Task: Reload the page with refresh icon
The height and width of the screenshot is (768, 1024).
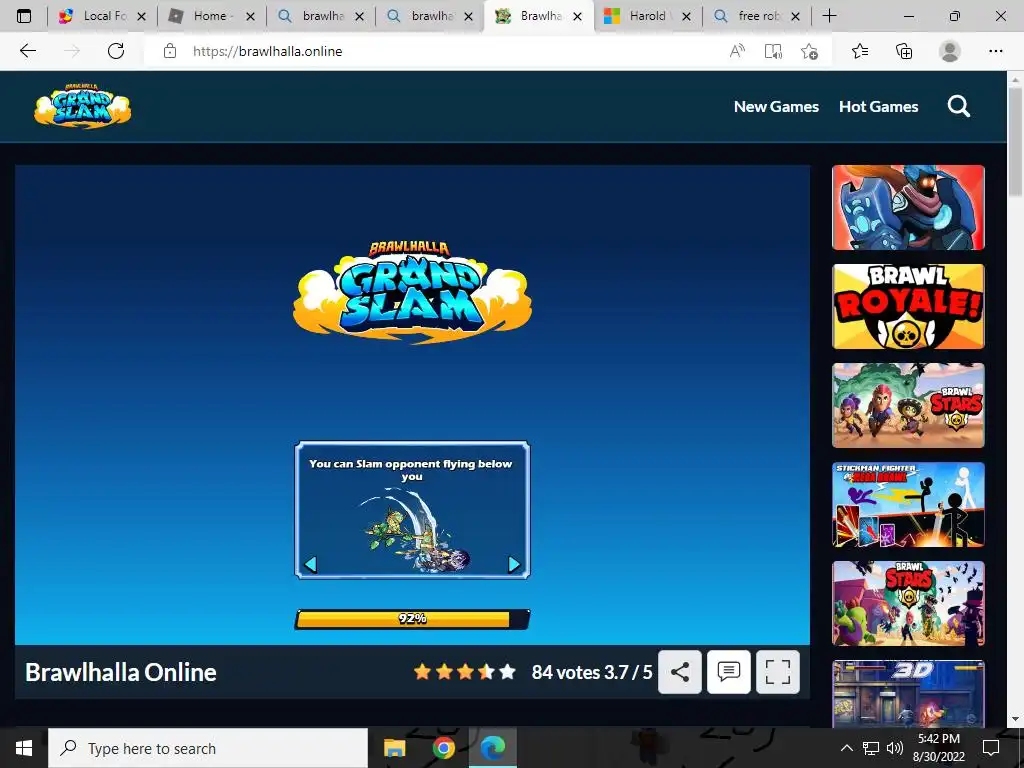Action: [x=116, y=51]
